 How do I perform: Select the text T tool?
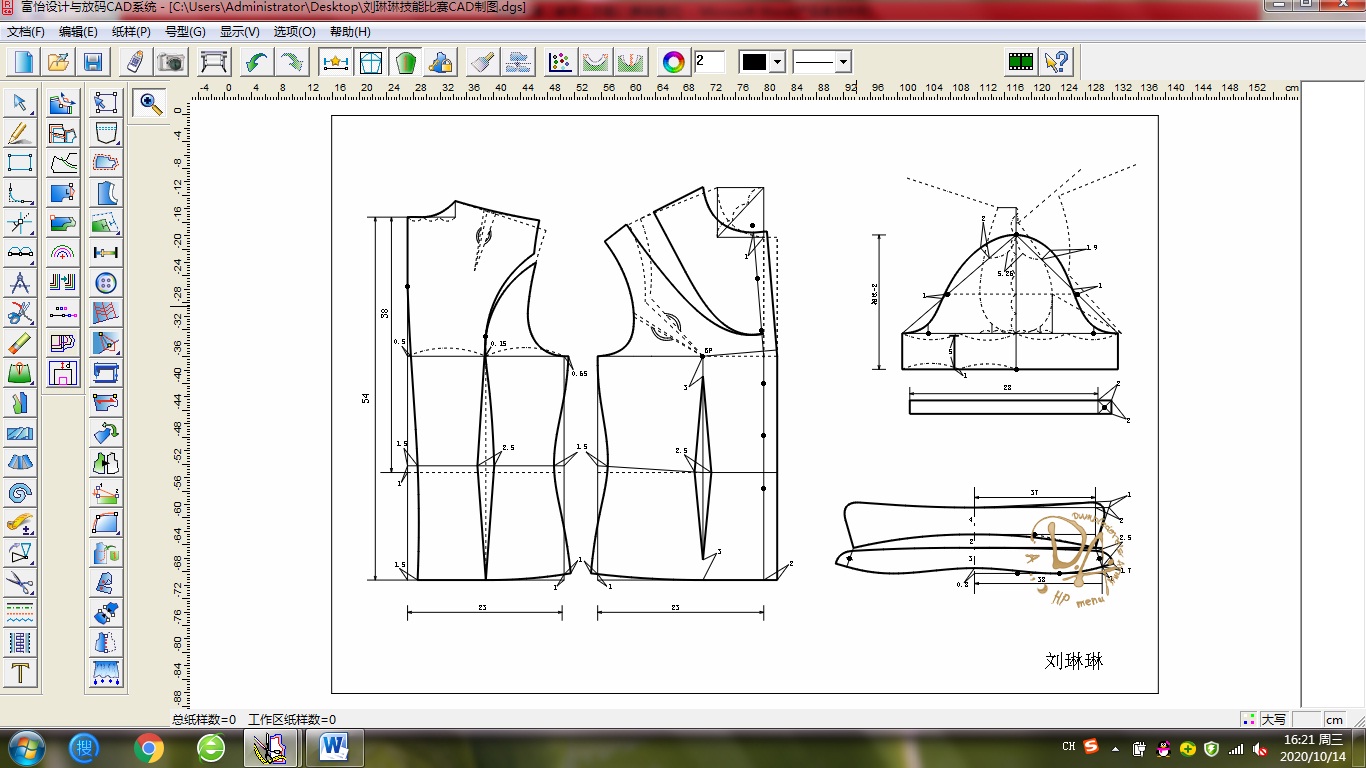[x=20, y=673]
